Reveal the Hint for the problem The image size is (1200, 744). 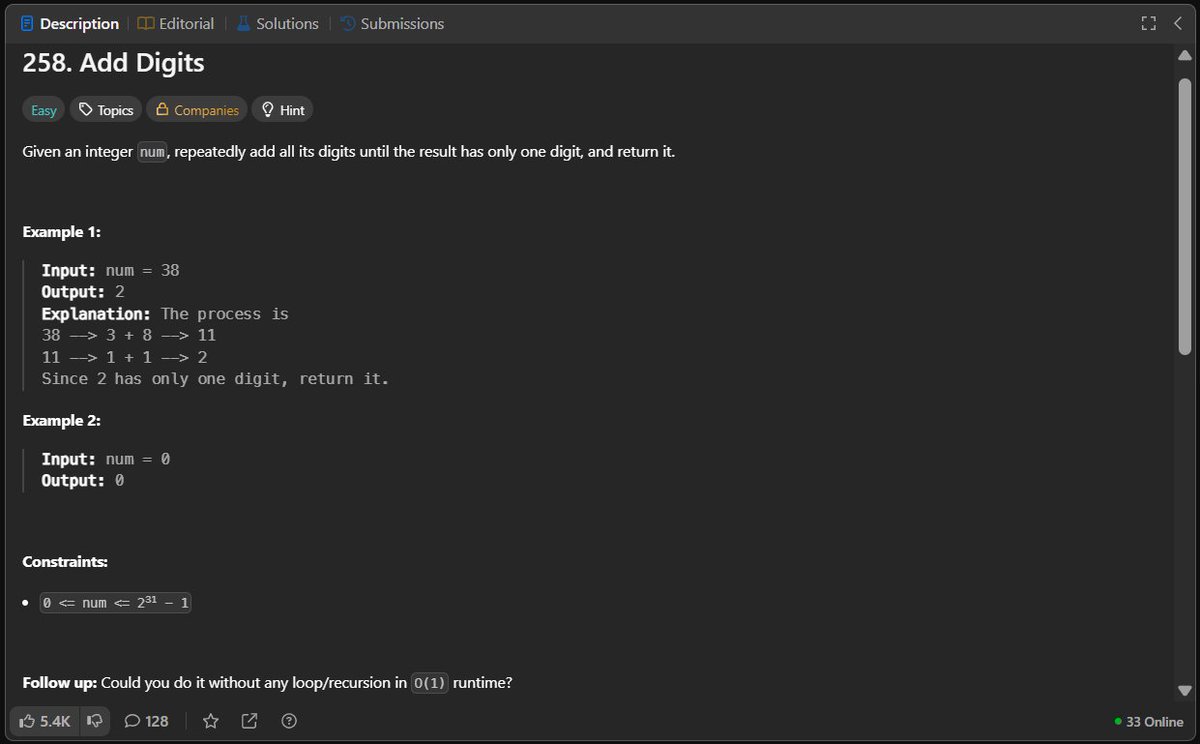(x=282, y=109)
